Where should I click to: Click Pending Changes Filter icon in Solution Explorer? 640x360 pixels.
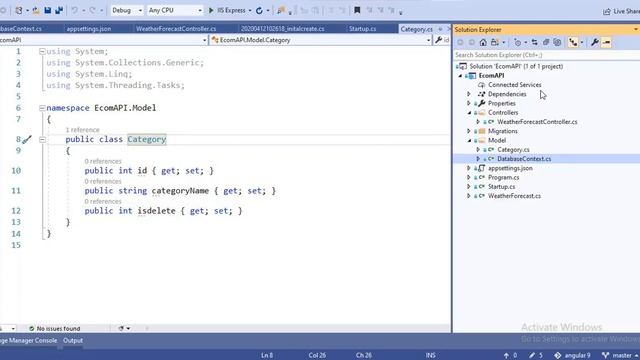tap(518, 42)
